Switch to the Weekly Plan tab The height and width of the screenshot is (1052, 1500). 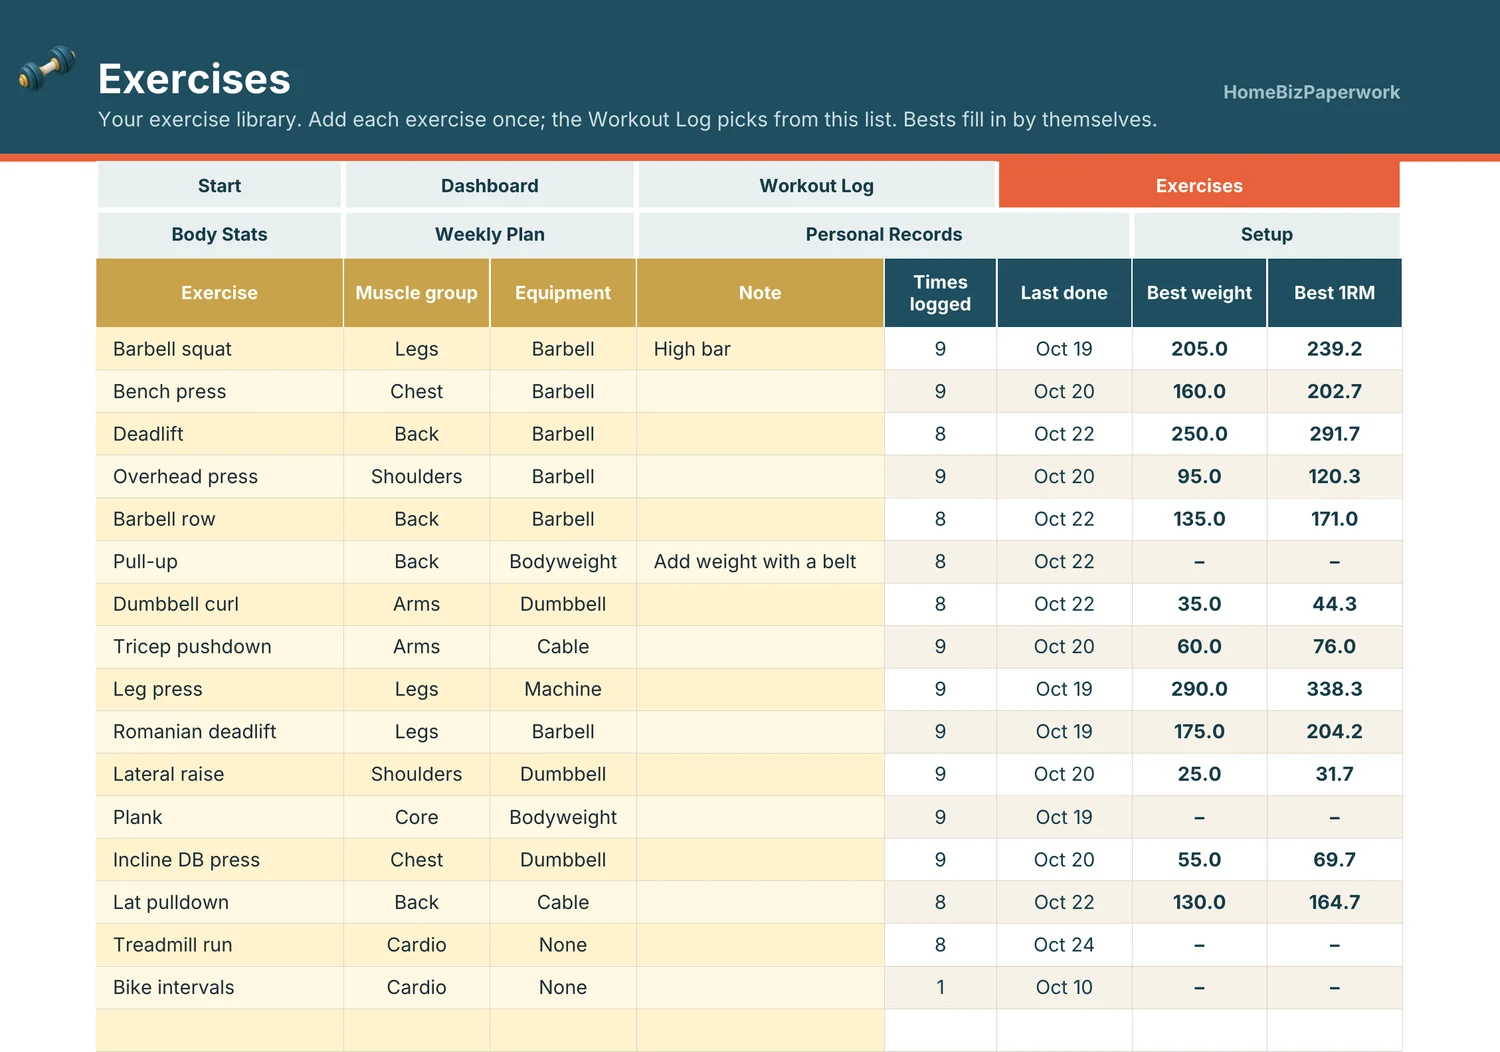coord(490,234)
